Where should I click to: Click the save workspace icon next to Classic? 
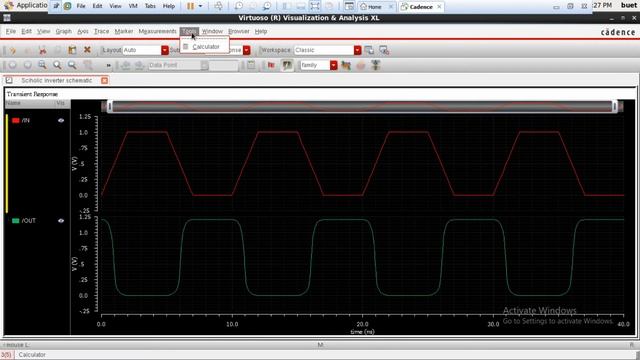click(369, 50)
